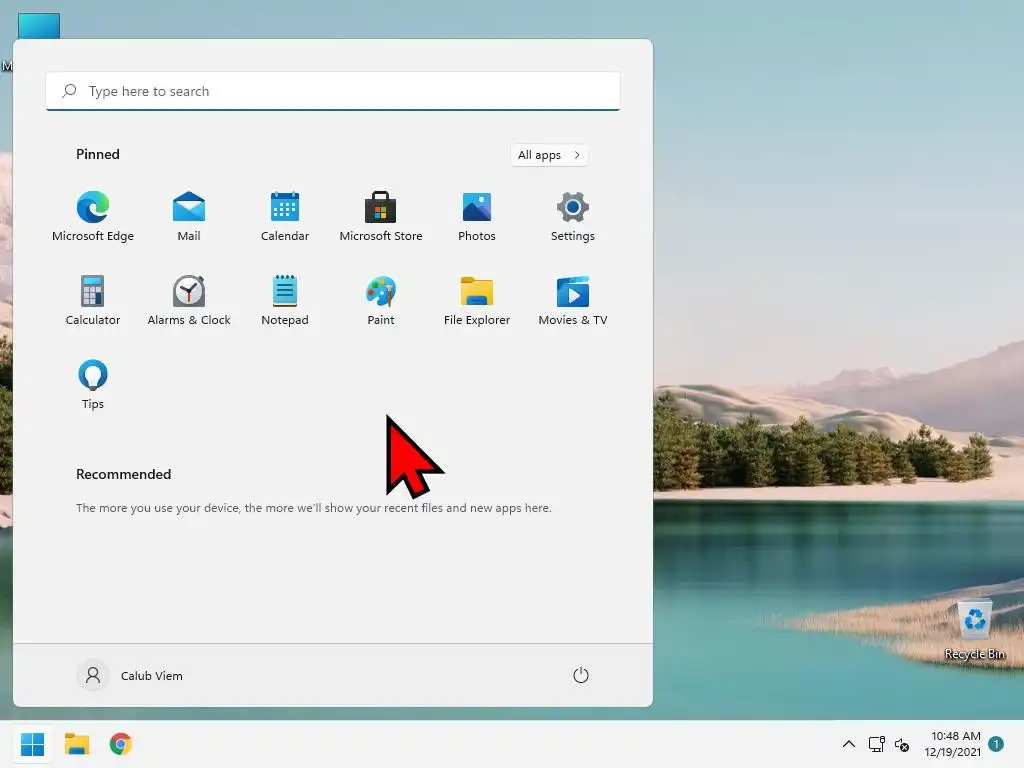Click the Windows Start button on taskbar
1024x768 pixels.
tap(33, 744)
